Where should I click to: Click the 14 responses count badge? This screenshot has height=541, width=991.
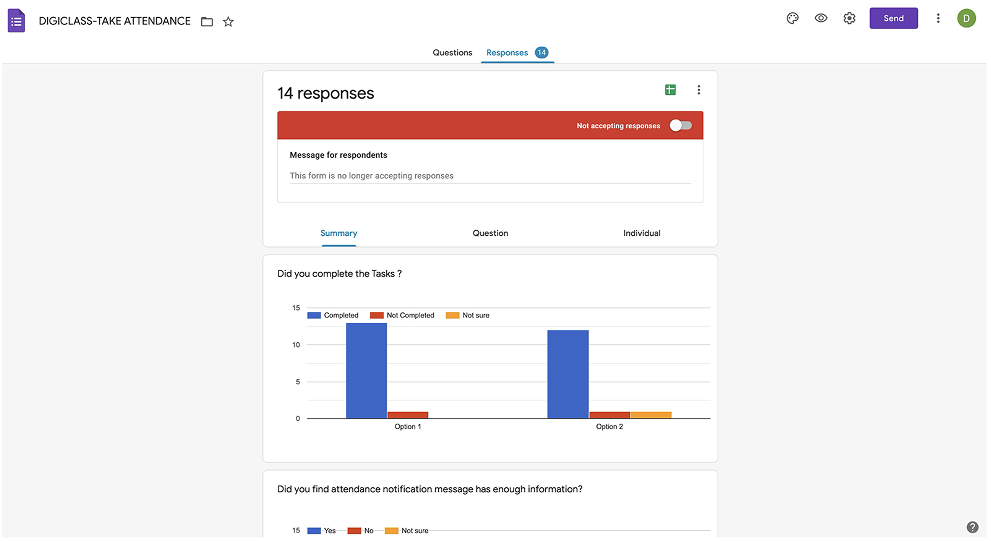(x=542, y=52)
